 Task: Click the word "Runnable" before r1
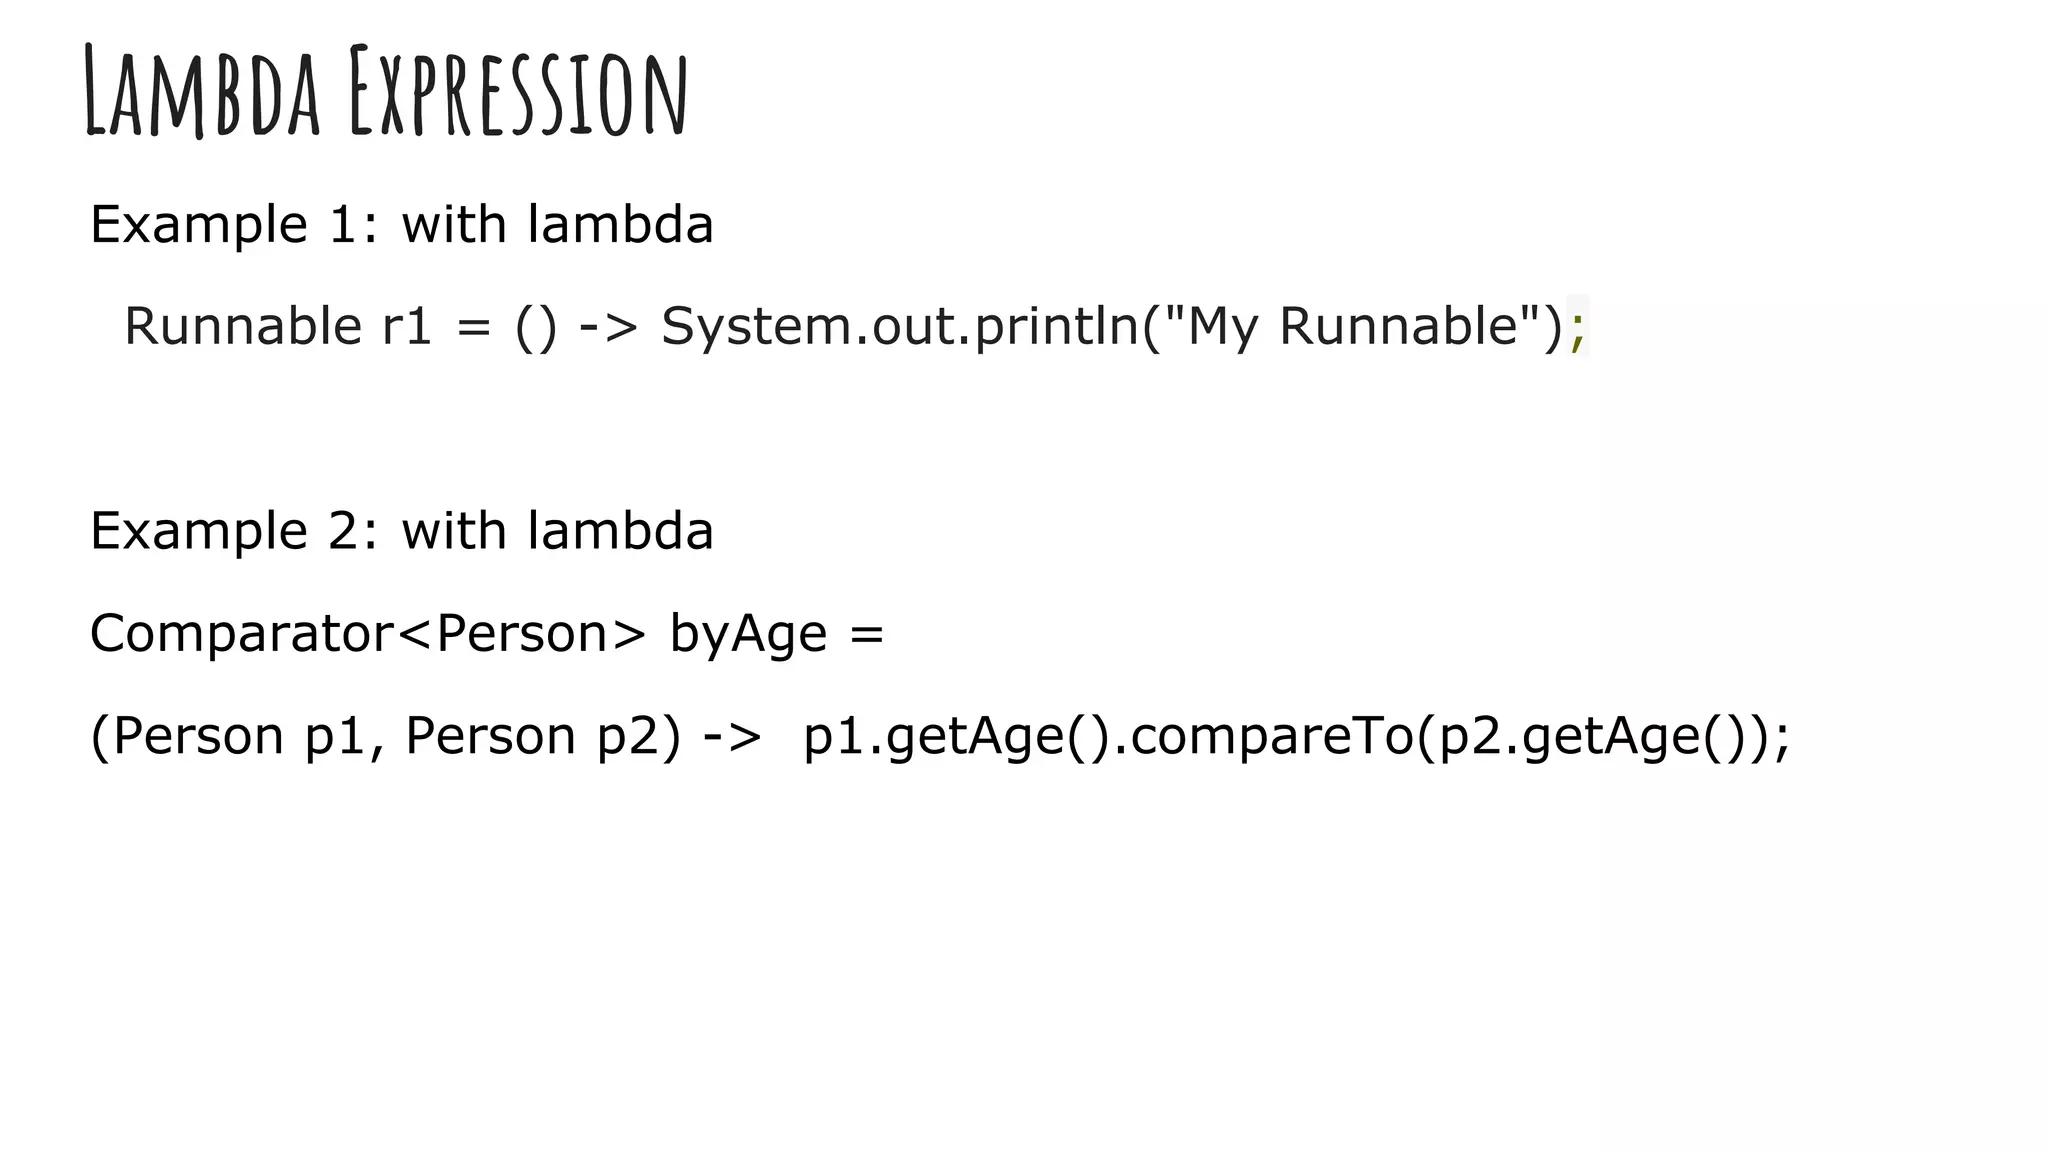tap(242, 326)
